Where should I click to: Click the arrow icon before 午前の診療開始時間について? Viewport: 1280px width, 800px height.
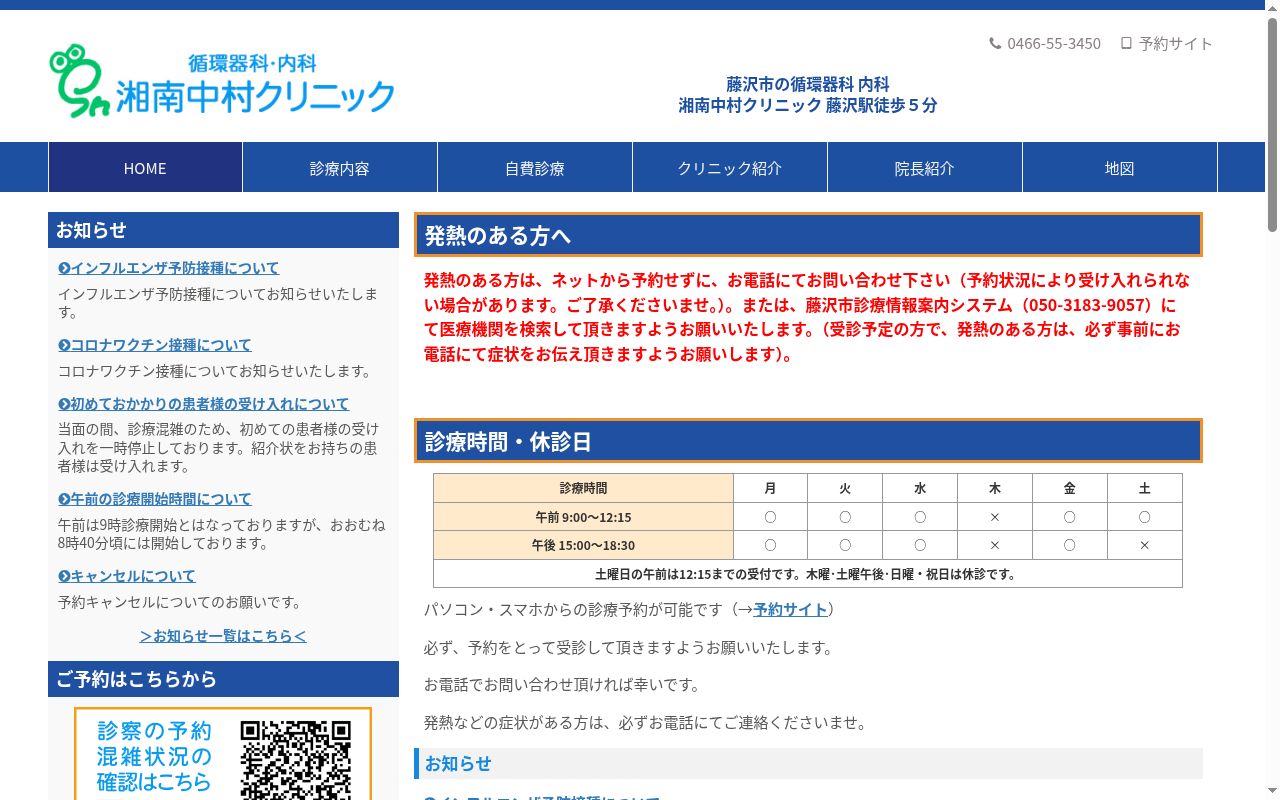[64, 499]
